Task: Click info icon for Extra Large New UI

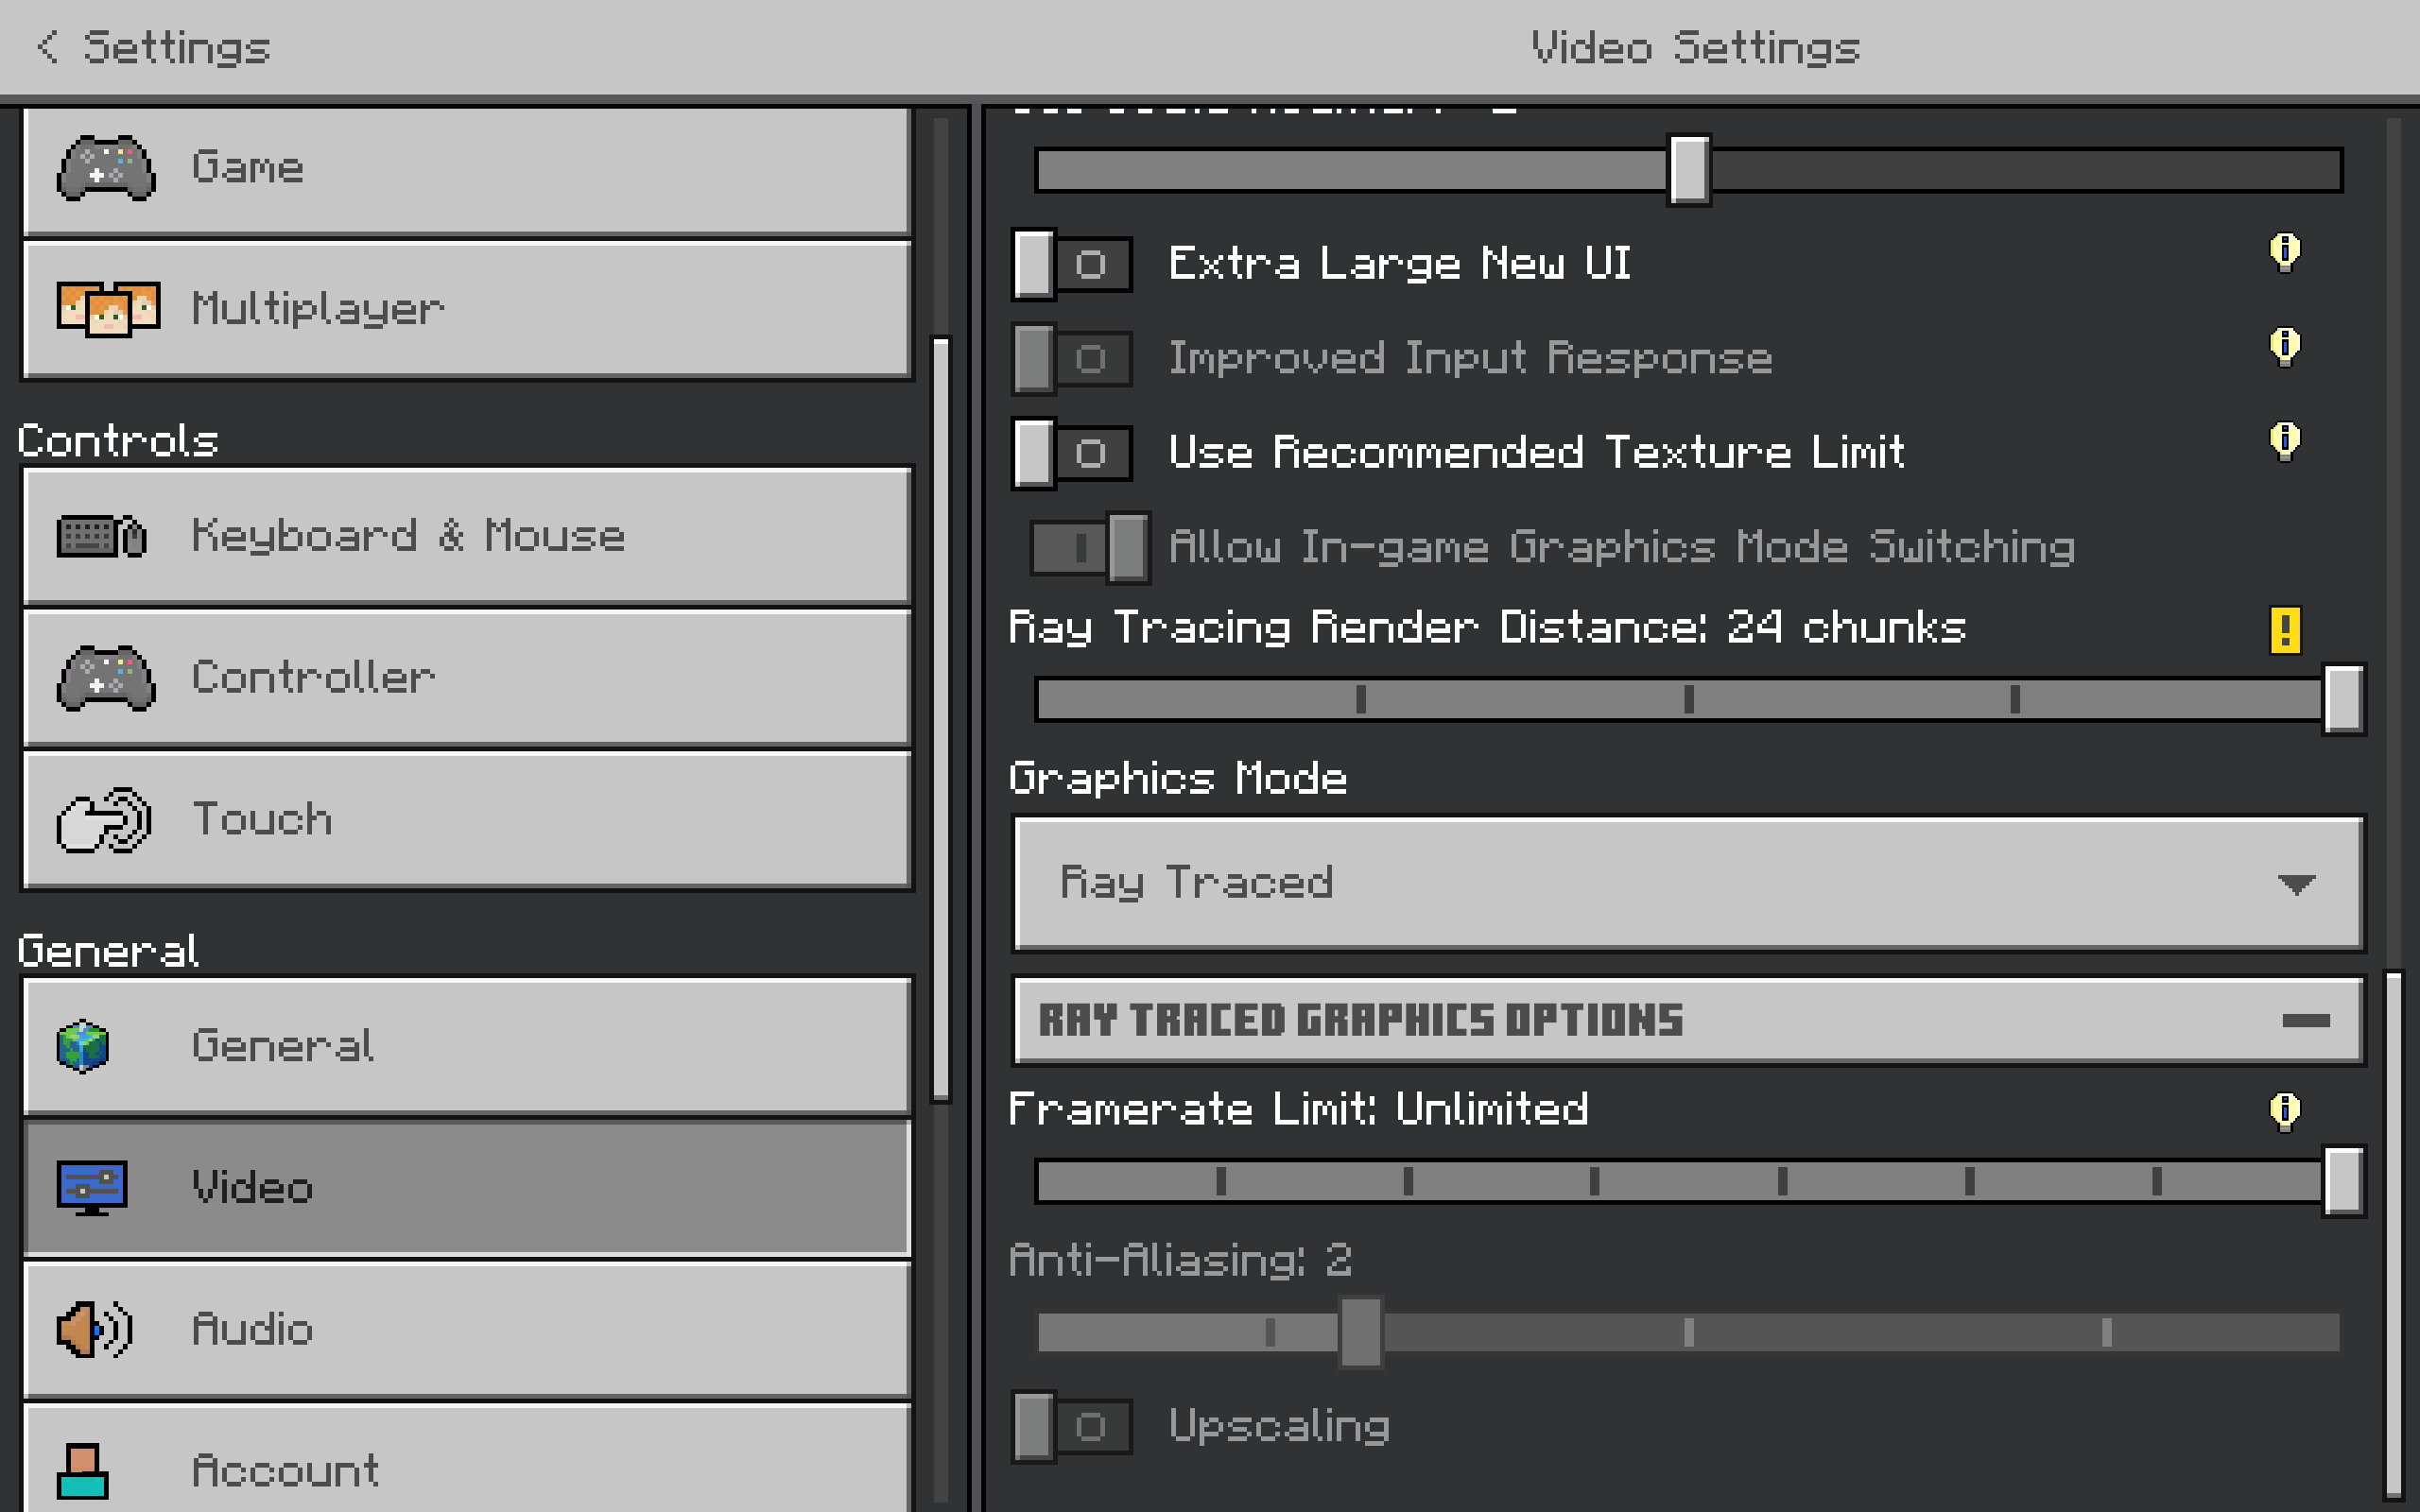Action: tap(2284, 251)
